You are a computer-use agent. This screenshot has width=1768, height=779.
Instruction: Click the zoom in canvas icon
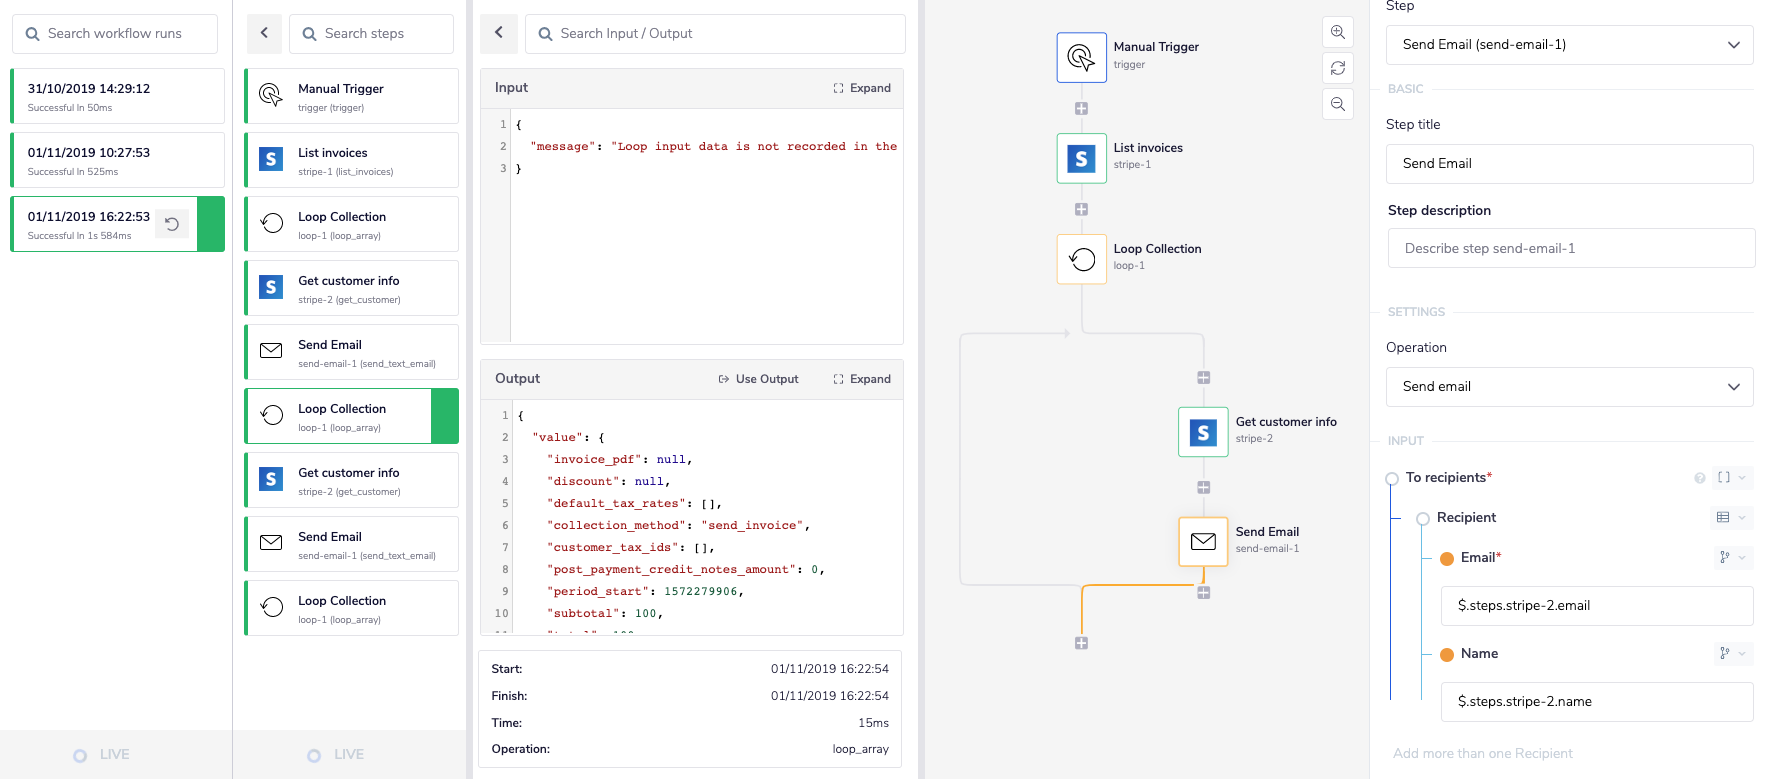coord(1337,32)
